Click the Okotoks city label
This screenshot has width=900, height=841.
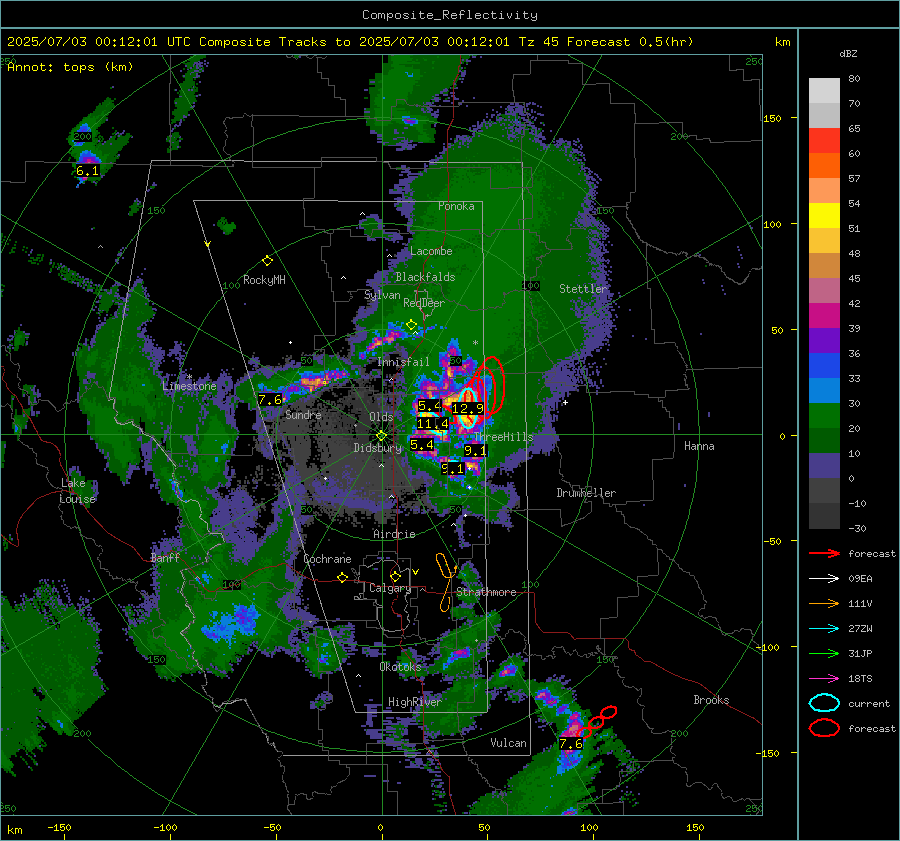click(x=400, y=667)
